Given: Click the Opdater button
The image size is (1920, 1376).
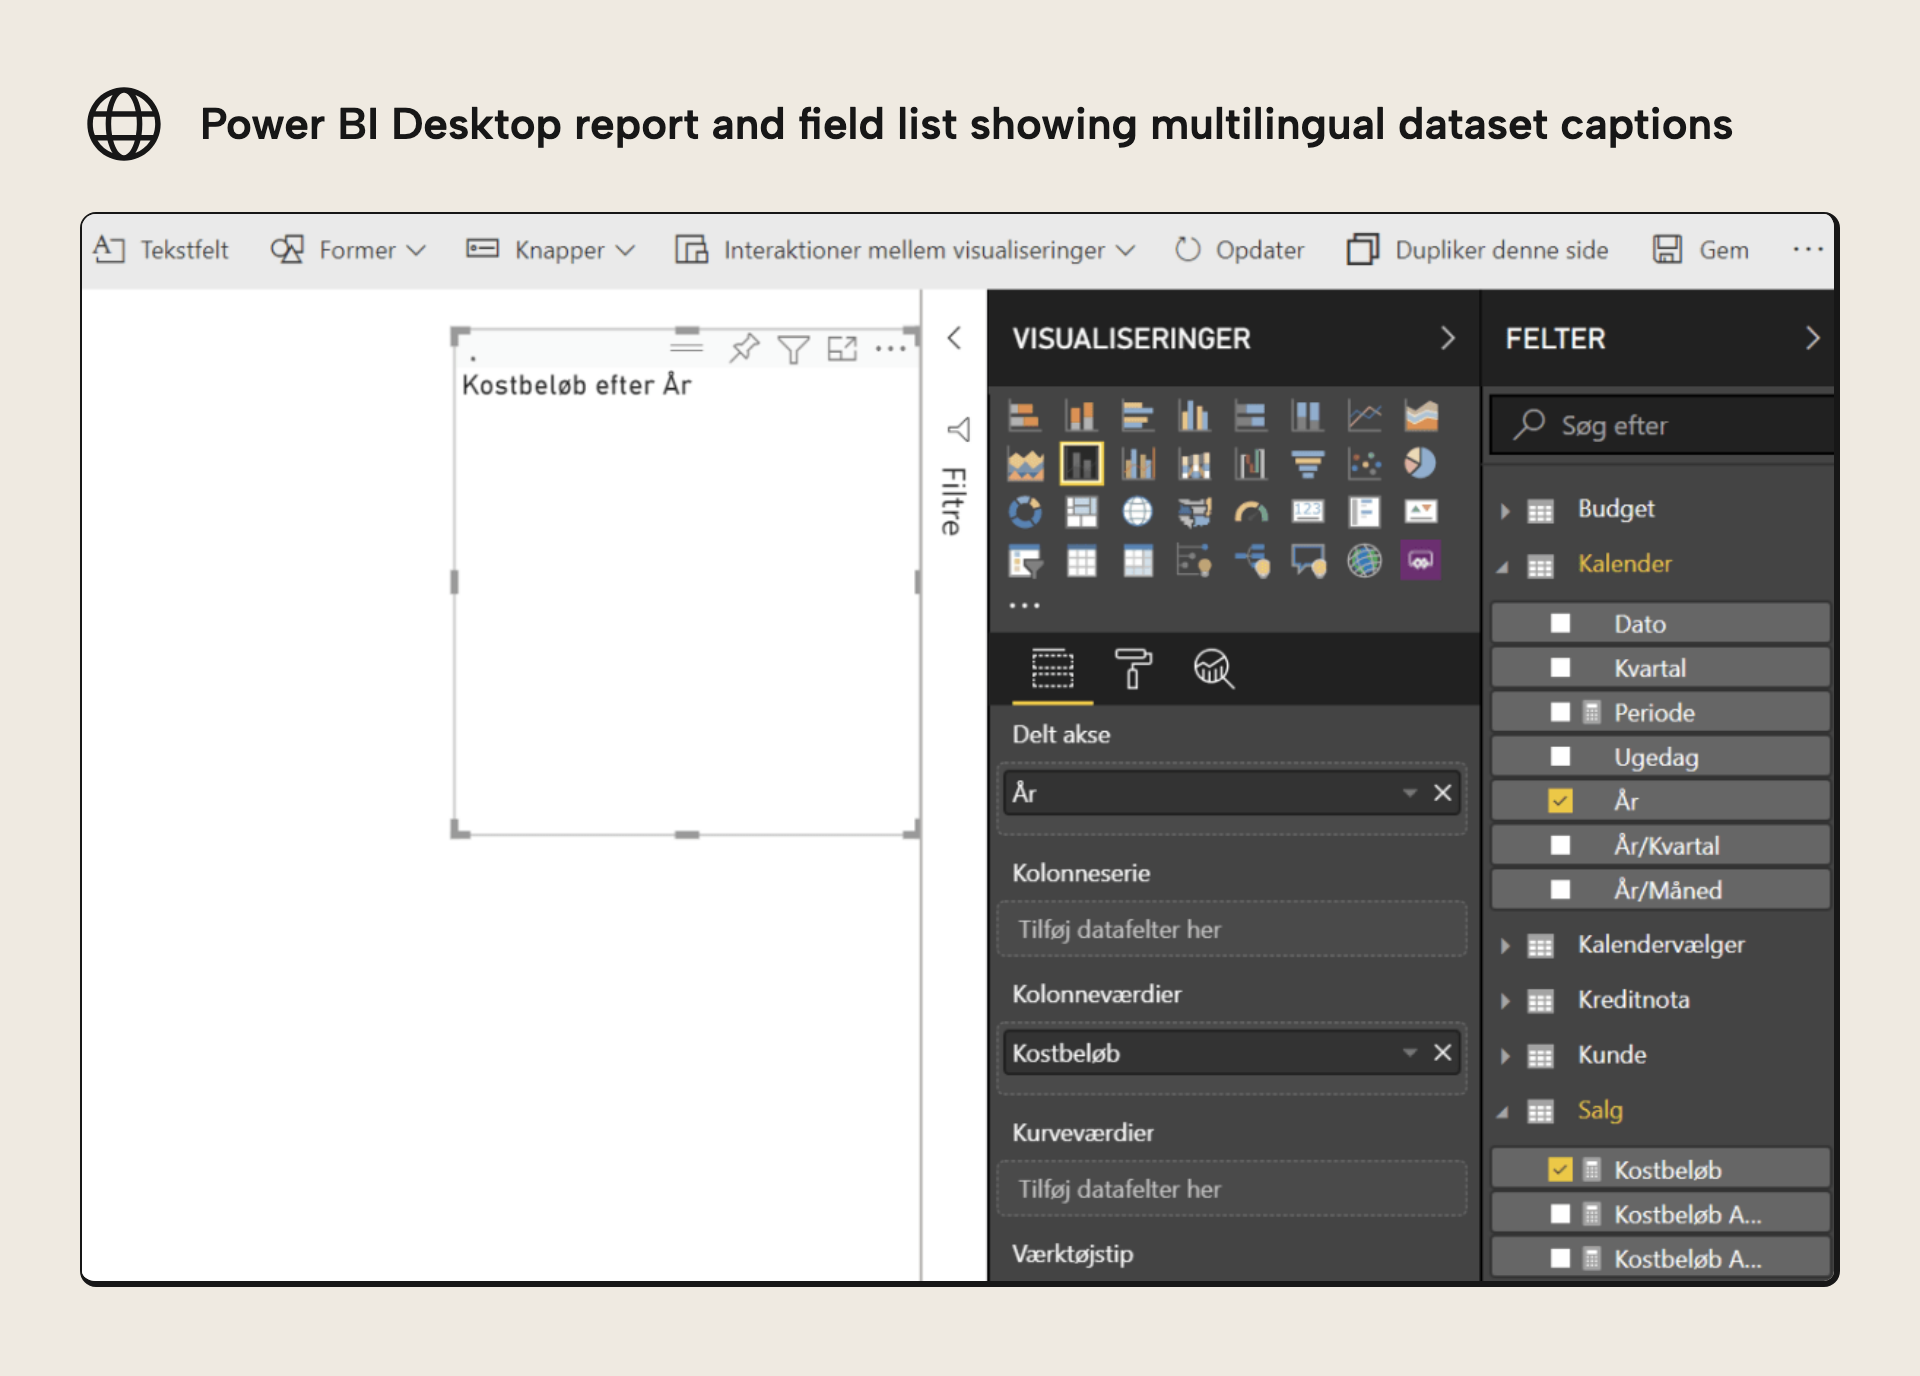Looking at the screenshot, I should pos(1239,250).
